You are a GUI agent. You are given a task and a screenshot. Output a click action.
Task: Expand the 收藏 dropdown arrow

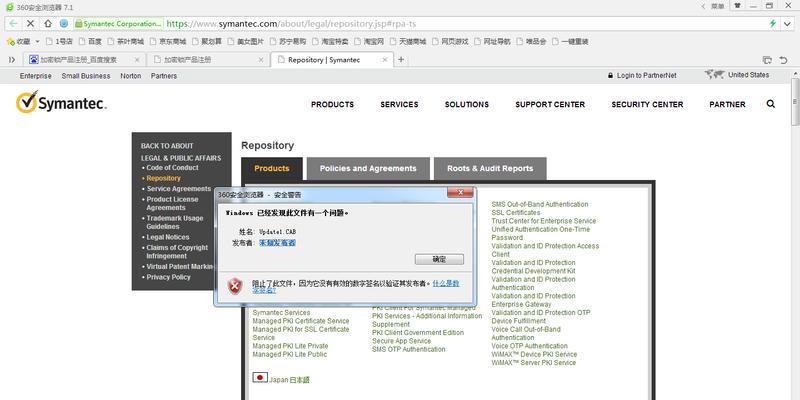(37, 41)
